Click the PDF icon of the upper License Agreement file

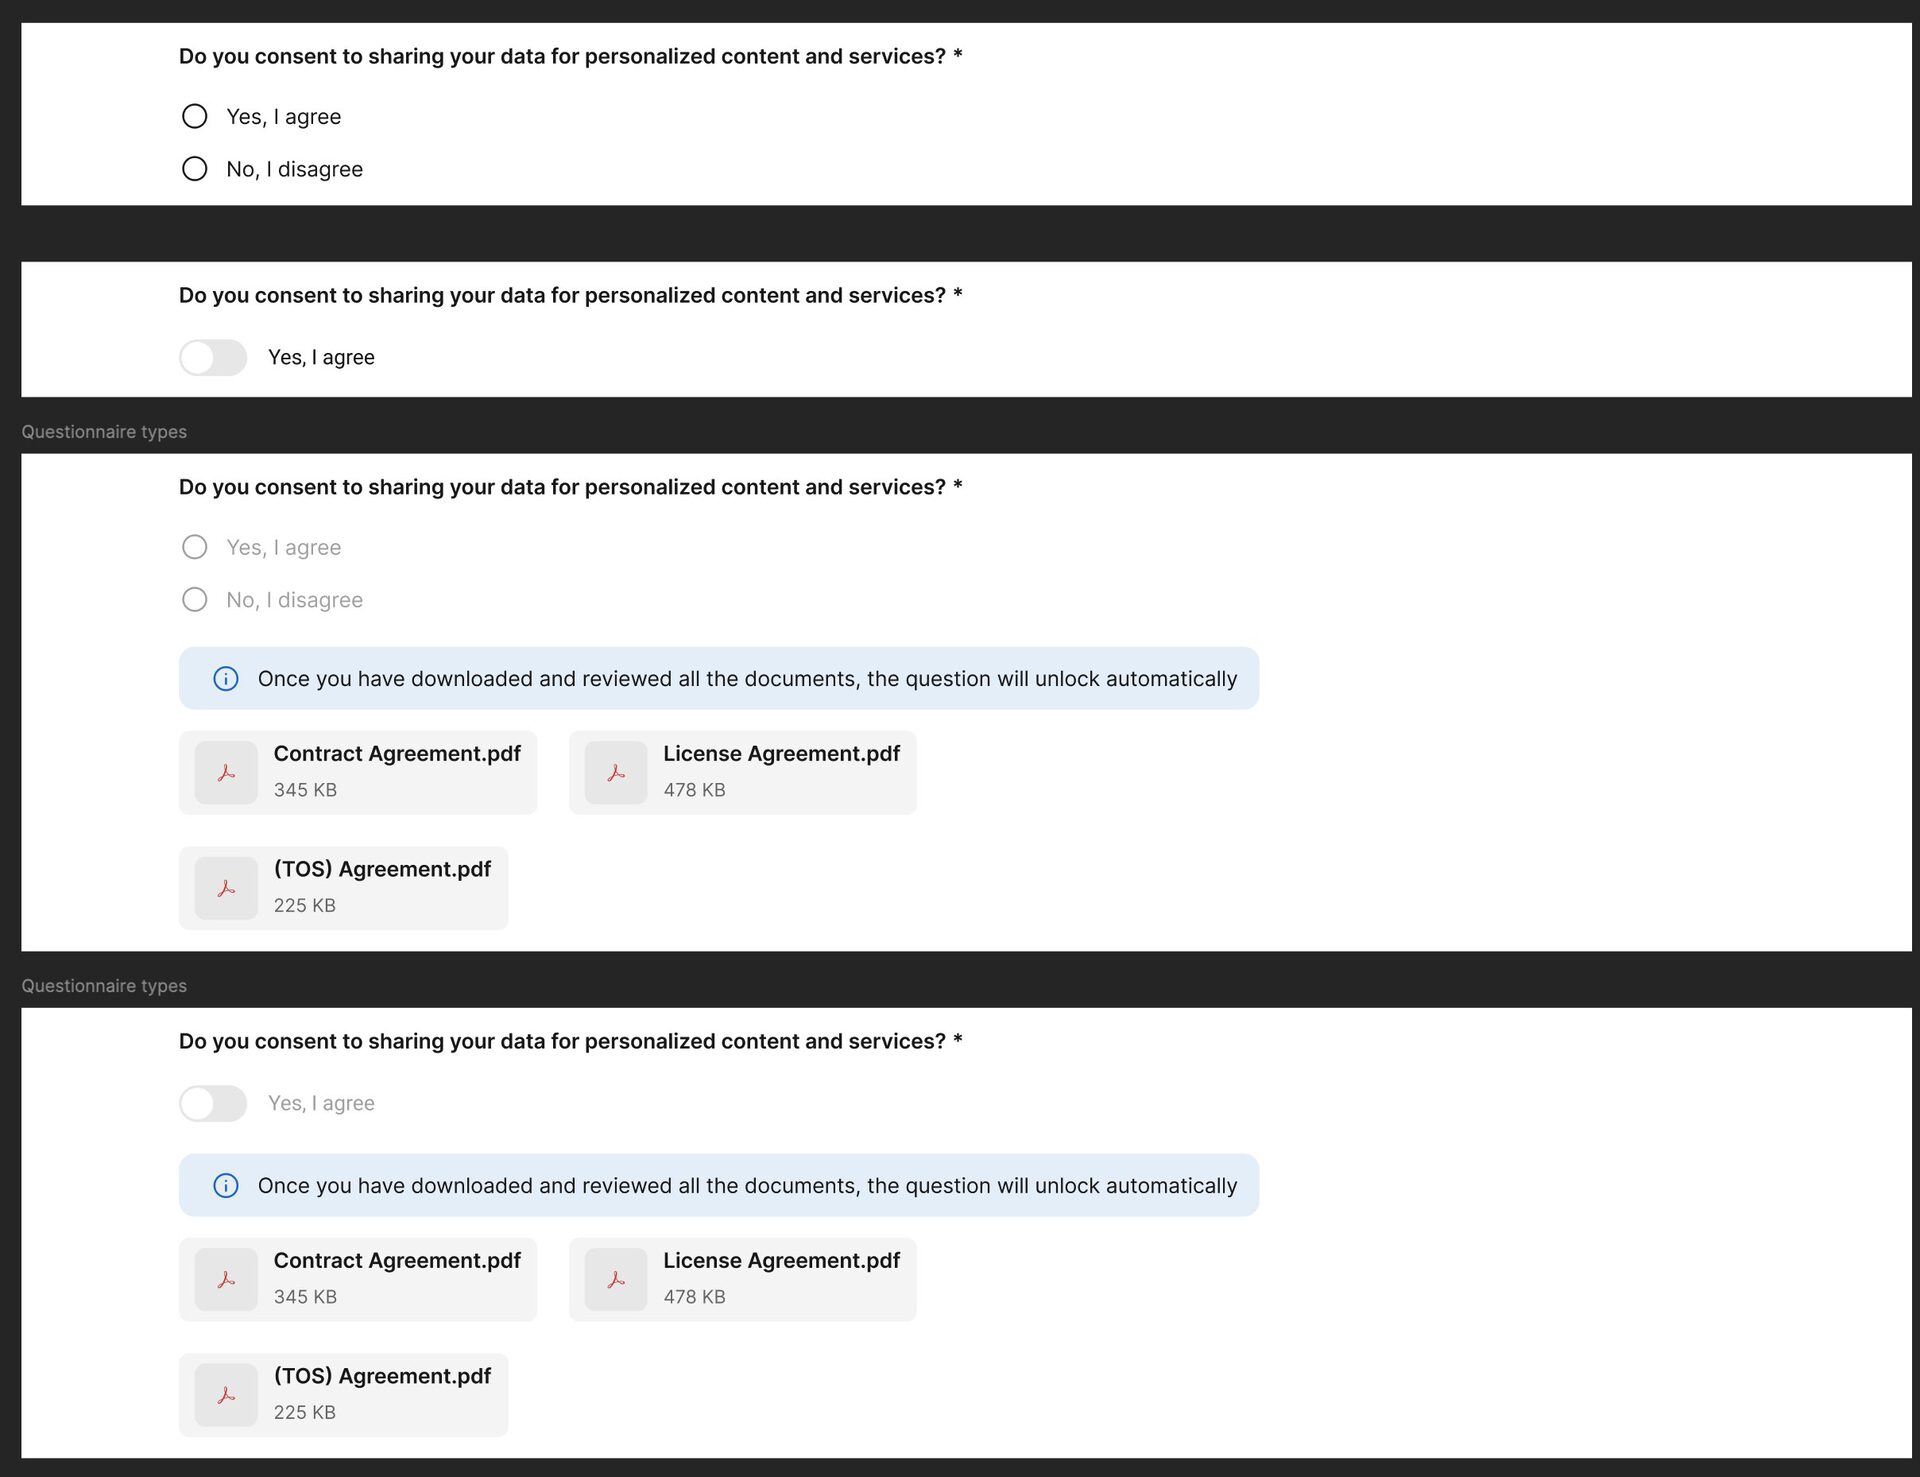616,773
